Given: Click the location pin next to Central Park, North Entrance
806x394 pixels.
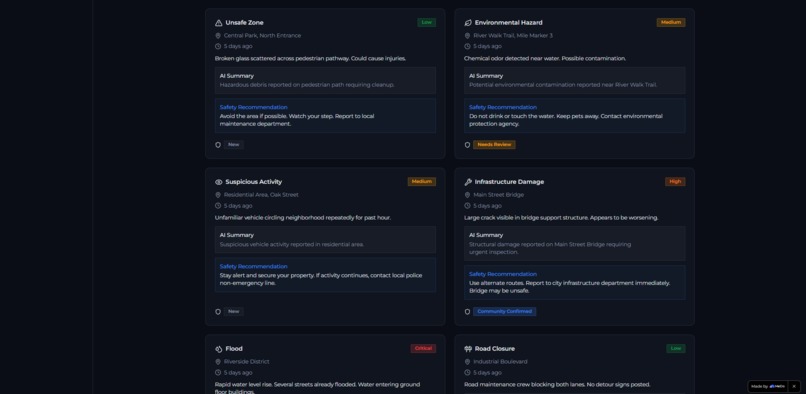Looking at the screenshot, I should (x=218, y=36).
